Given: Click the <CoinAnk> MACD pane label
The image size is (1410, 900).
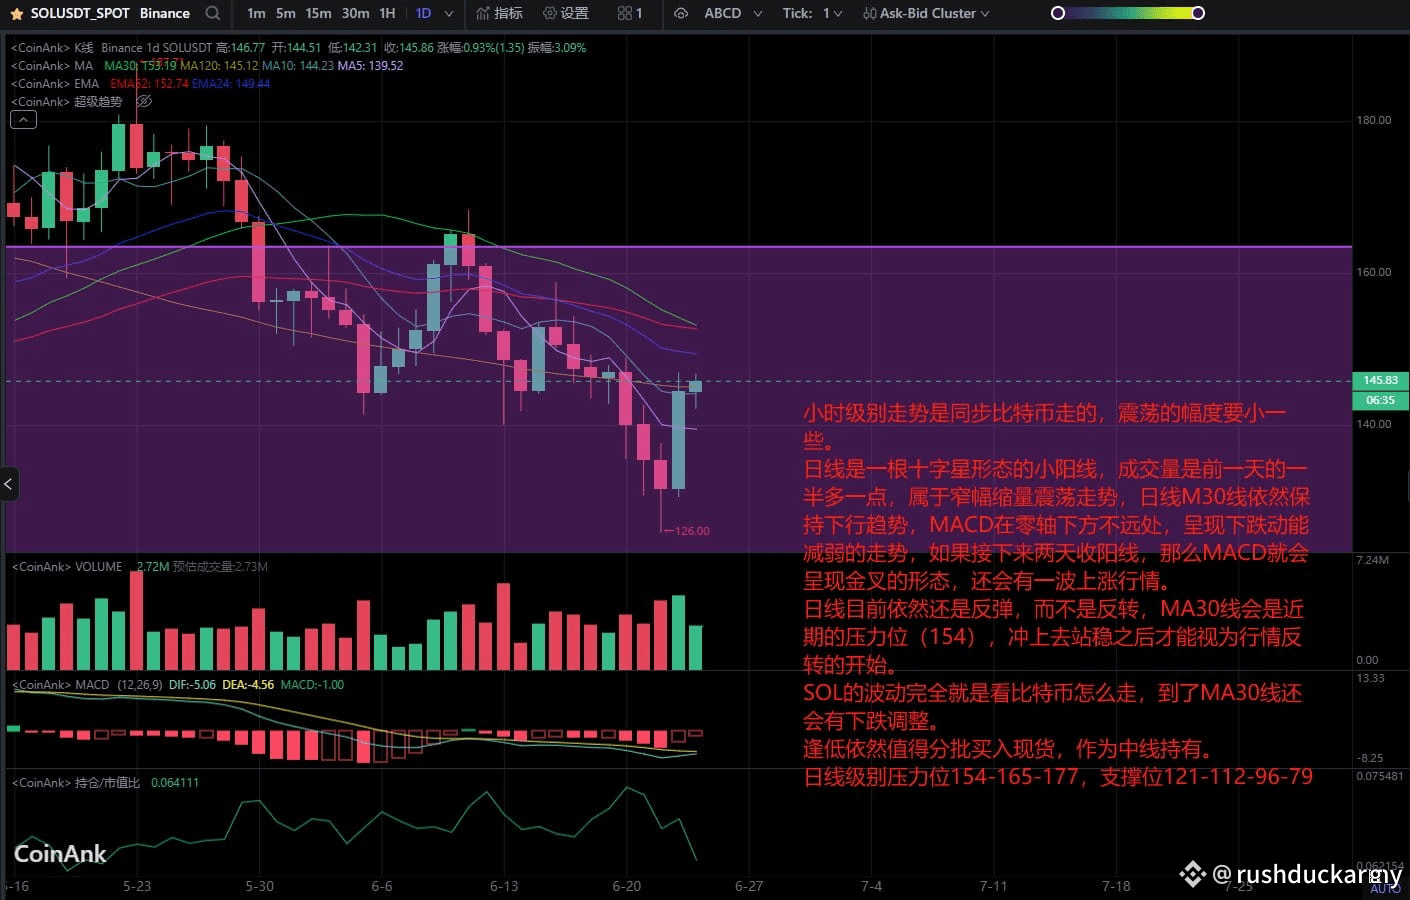Looking at the screenshot, I should (61, 685).
